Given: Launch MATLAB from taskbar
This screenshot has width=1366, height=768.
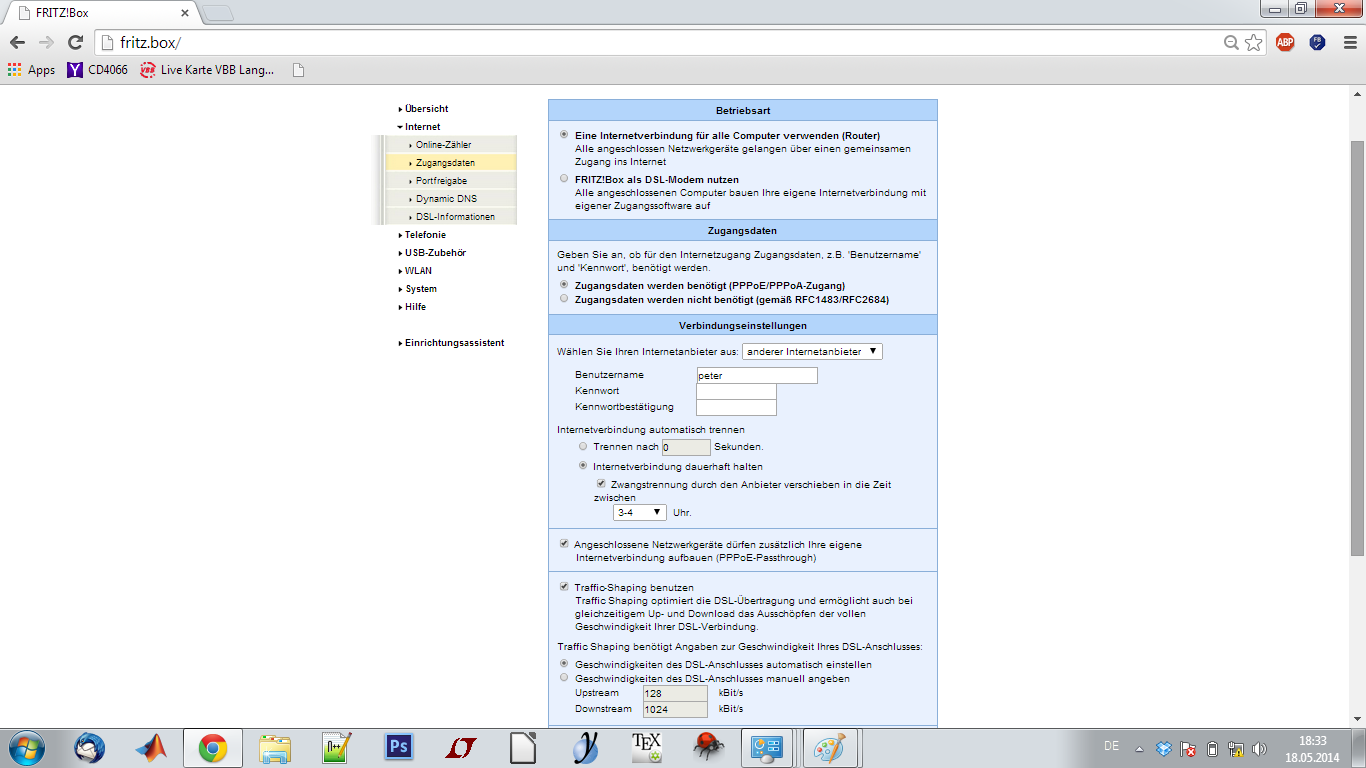Looking at the screenshot, I should coord(152,748).
